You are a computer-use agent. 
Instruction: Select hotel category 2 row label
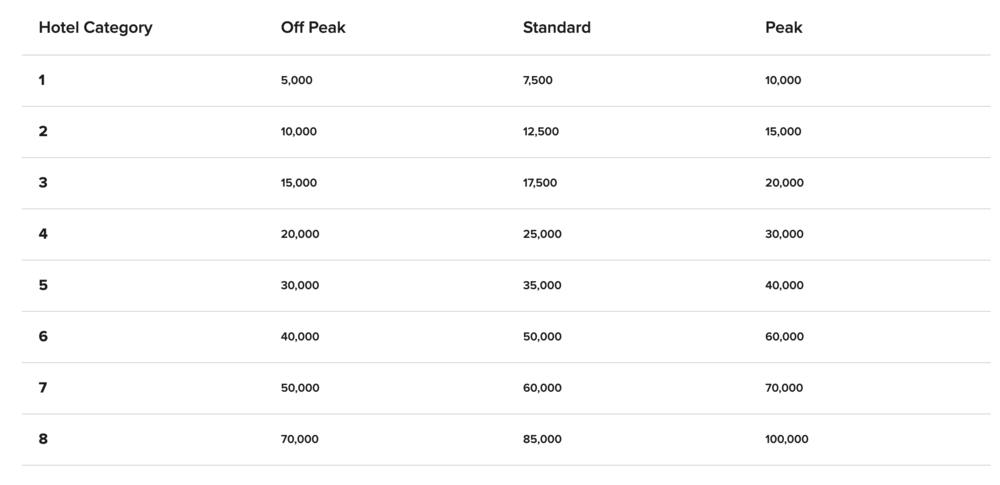point(43,131)
